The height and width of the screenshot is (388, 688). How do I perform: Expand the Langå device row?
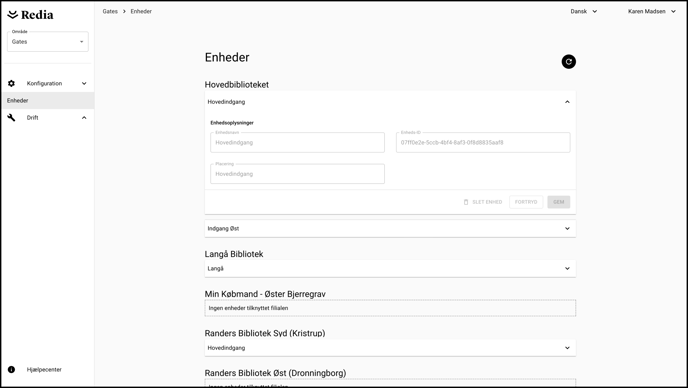click(390, 268)
